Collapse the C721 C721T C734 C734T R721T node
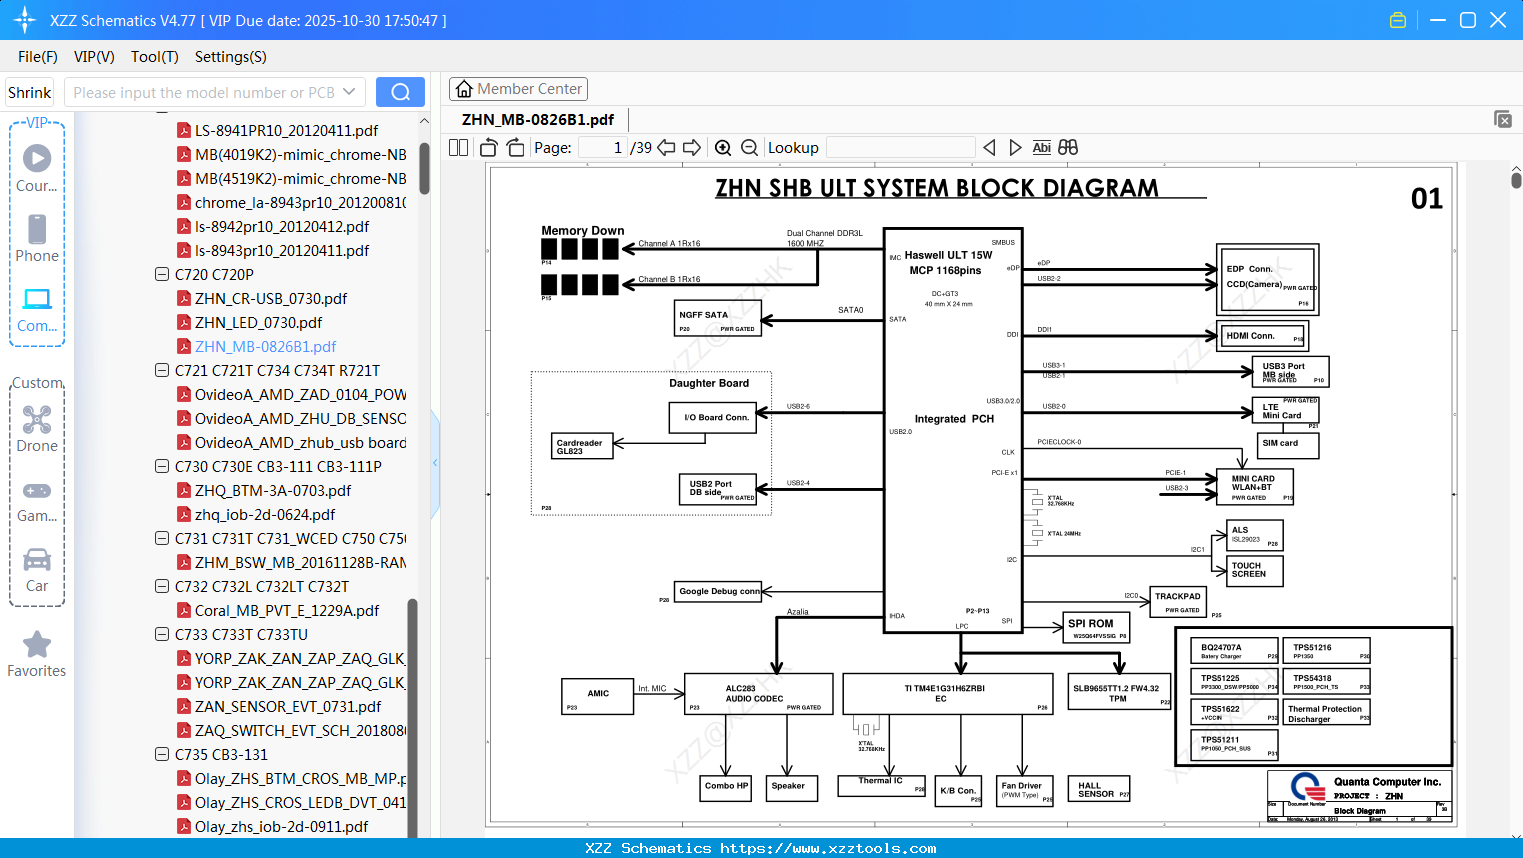 pyautogui.click(x=162, y=370)
